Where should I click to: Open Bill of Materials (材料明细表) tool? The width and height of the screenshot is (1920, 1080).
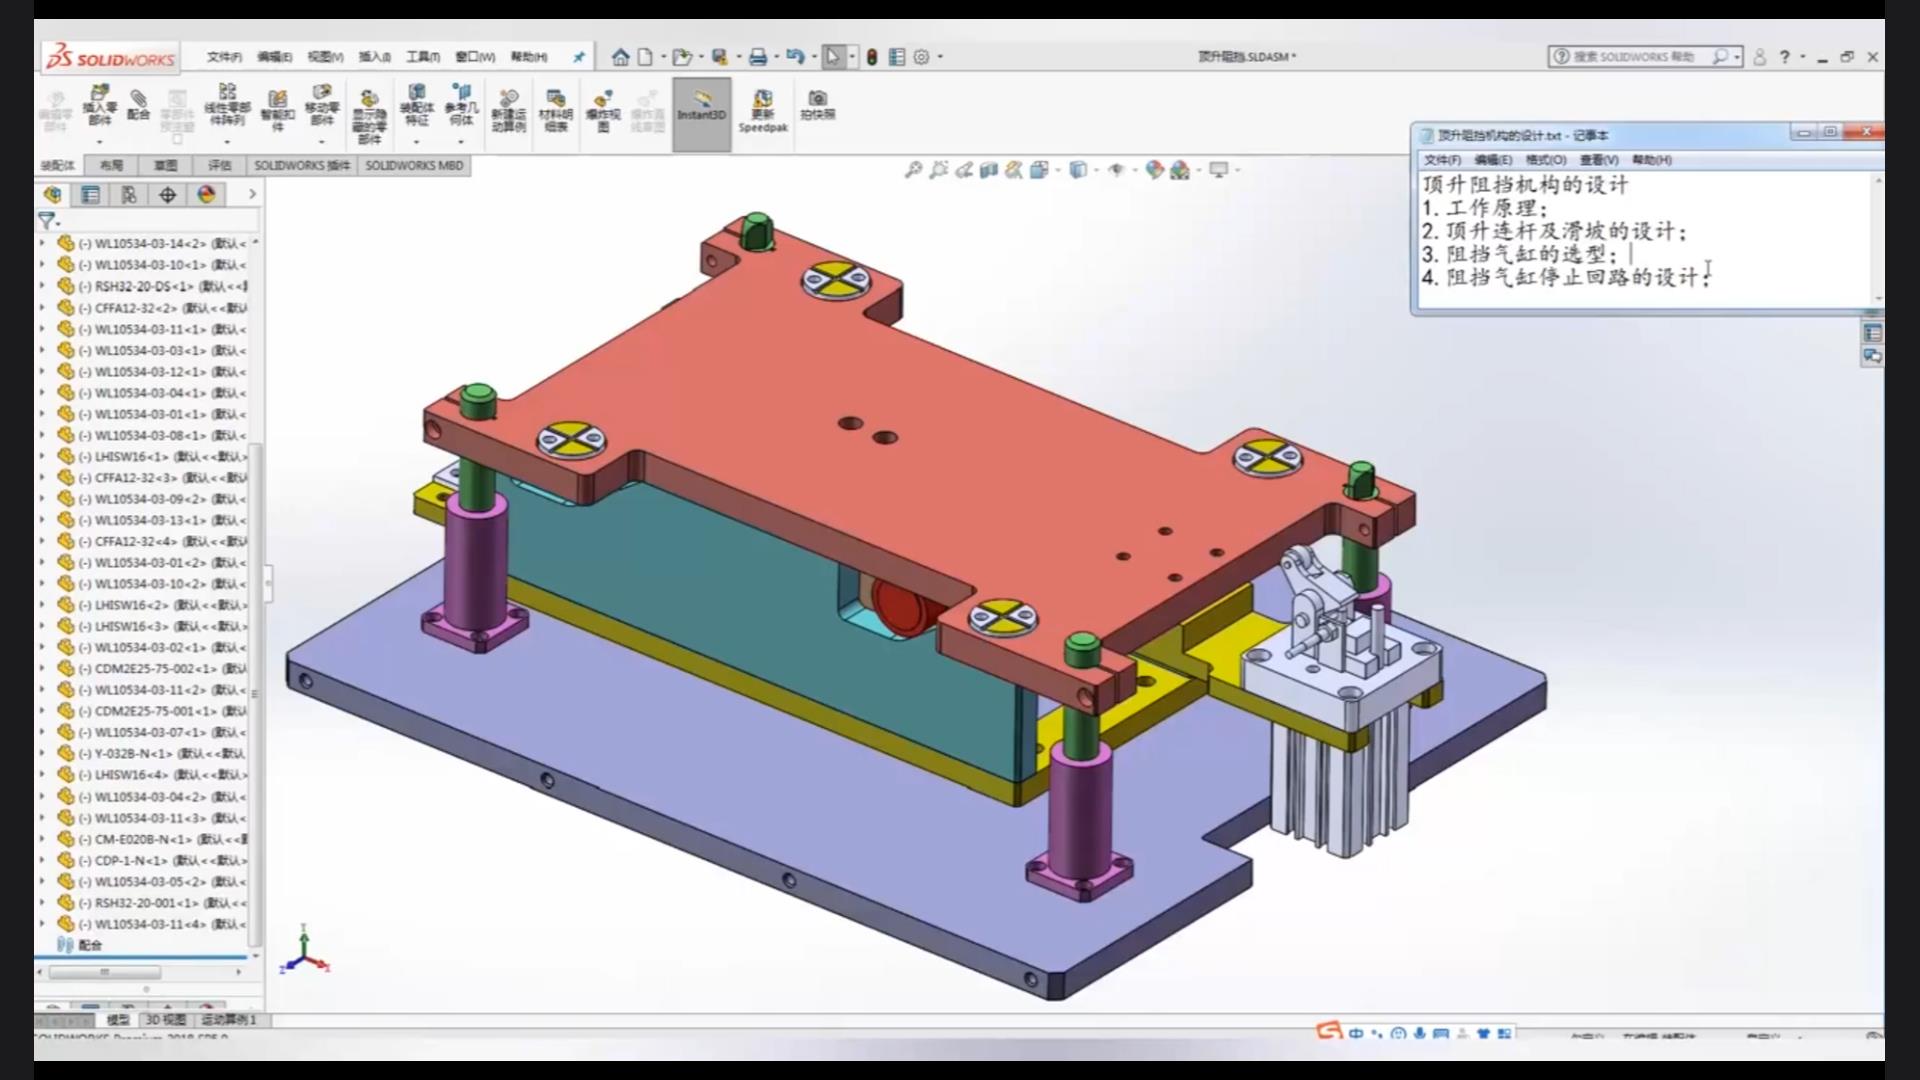(x=555, y=110)
